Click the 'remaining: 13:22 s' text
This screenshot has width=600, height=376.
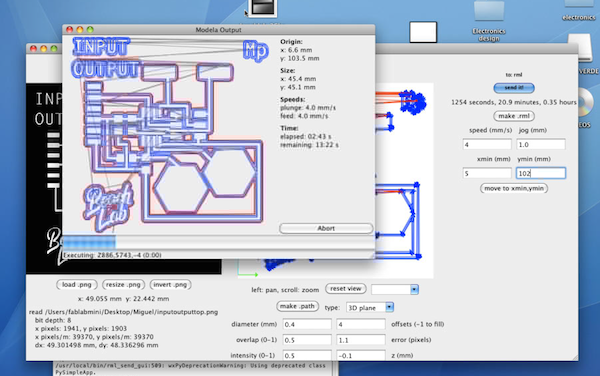click(309, 145)
